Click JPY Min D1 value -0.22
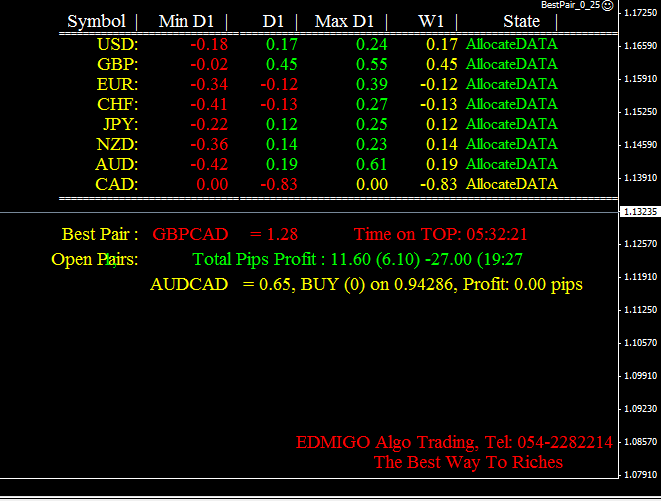This screenshot has height=501, width=661. point(209,124)
